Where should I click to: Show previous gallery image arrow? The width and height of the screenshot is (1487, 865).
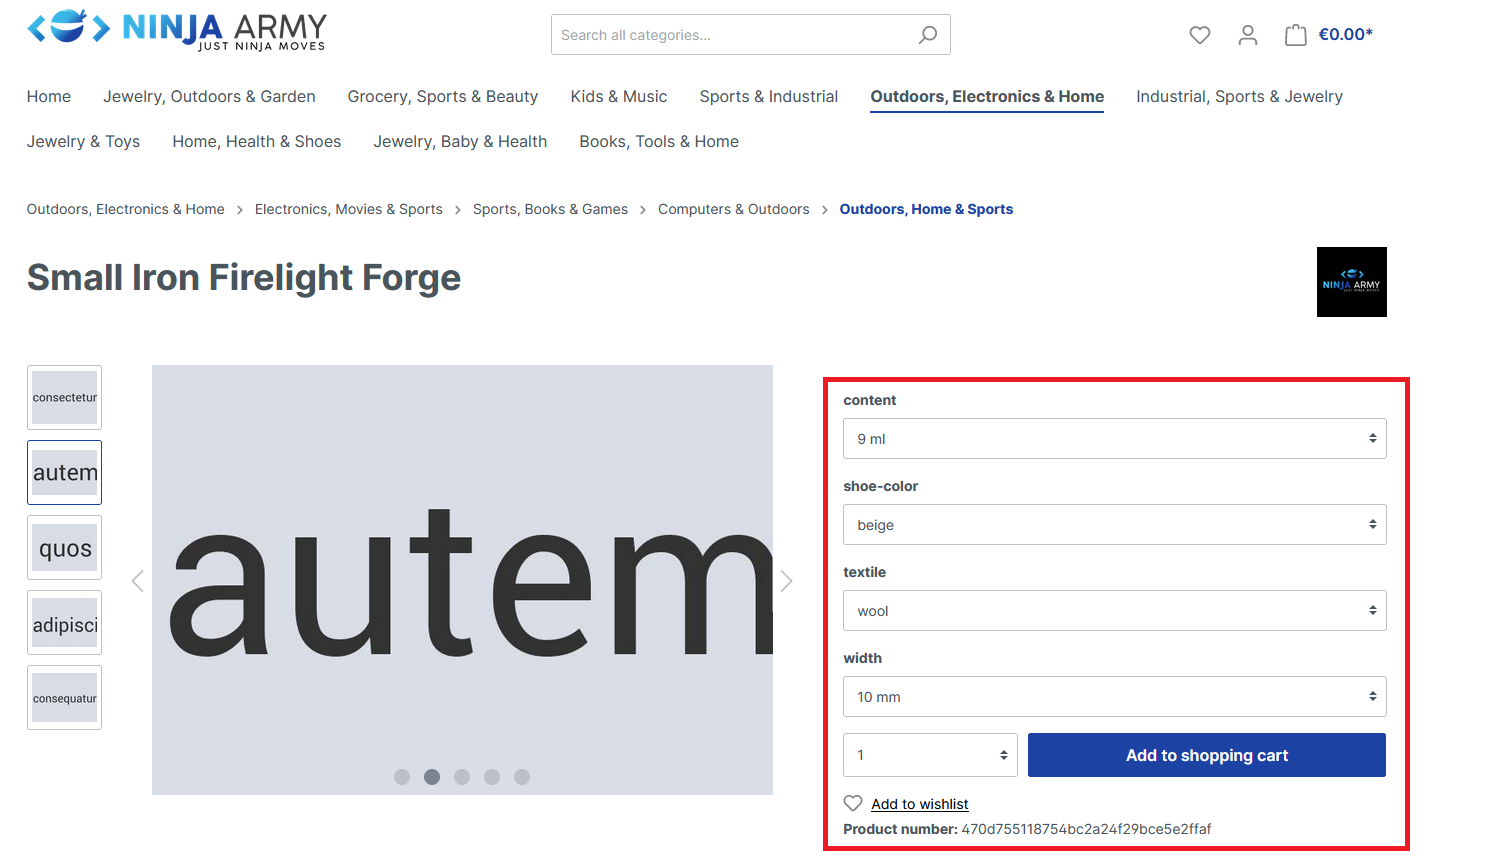(138, 581)
